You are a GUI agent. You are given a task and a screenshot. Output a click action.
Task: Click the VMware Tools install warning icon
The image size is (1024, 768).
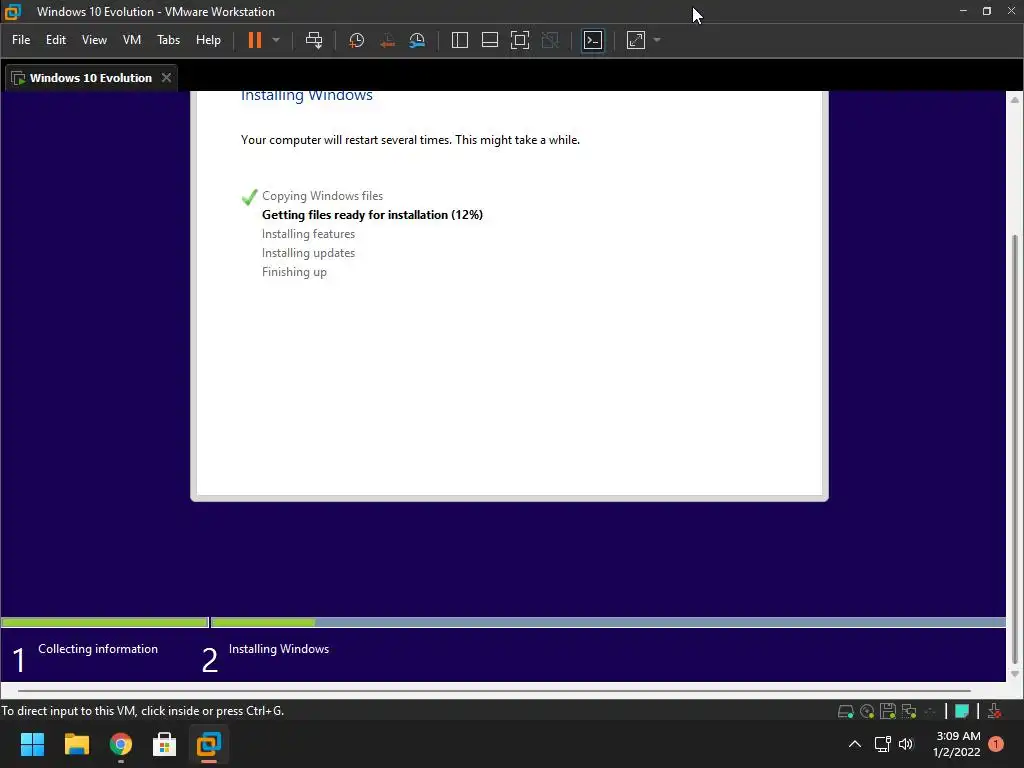tap(995, 711)
